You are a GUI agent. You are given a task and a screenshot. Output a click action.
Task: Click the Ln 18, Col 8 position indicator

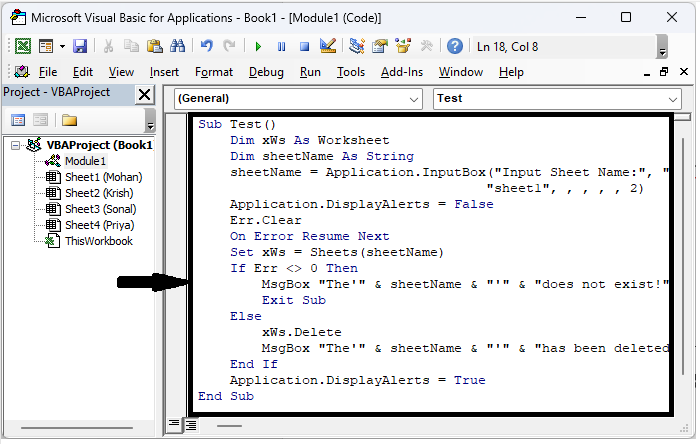click(508, 46)
